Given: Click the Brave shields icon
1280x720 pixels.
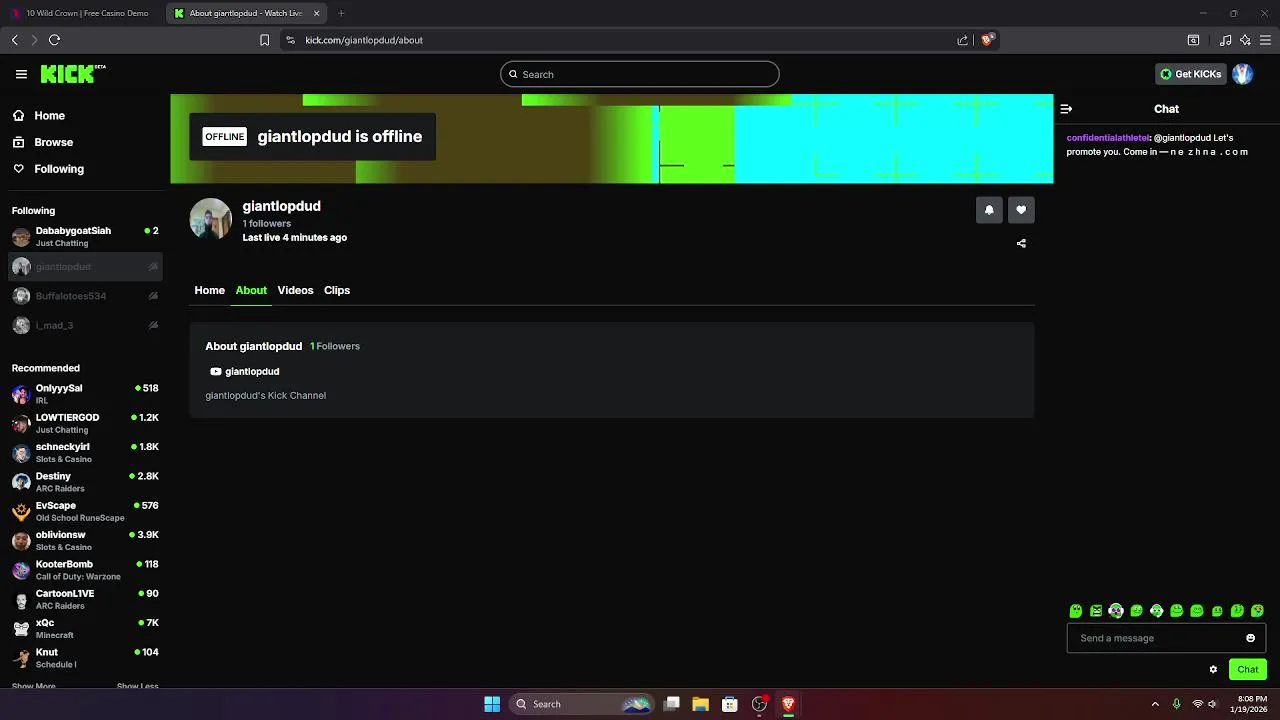Looking at the screenshot, I should 987,40.
